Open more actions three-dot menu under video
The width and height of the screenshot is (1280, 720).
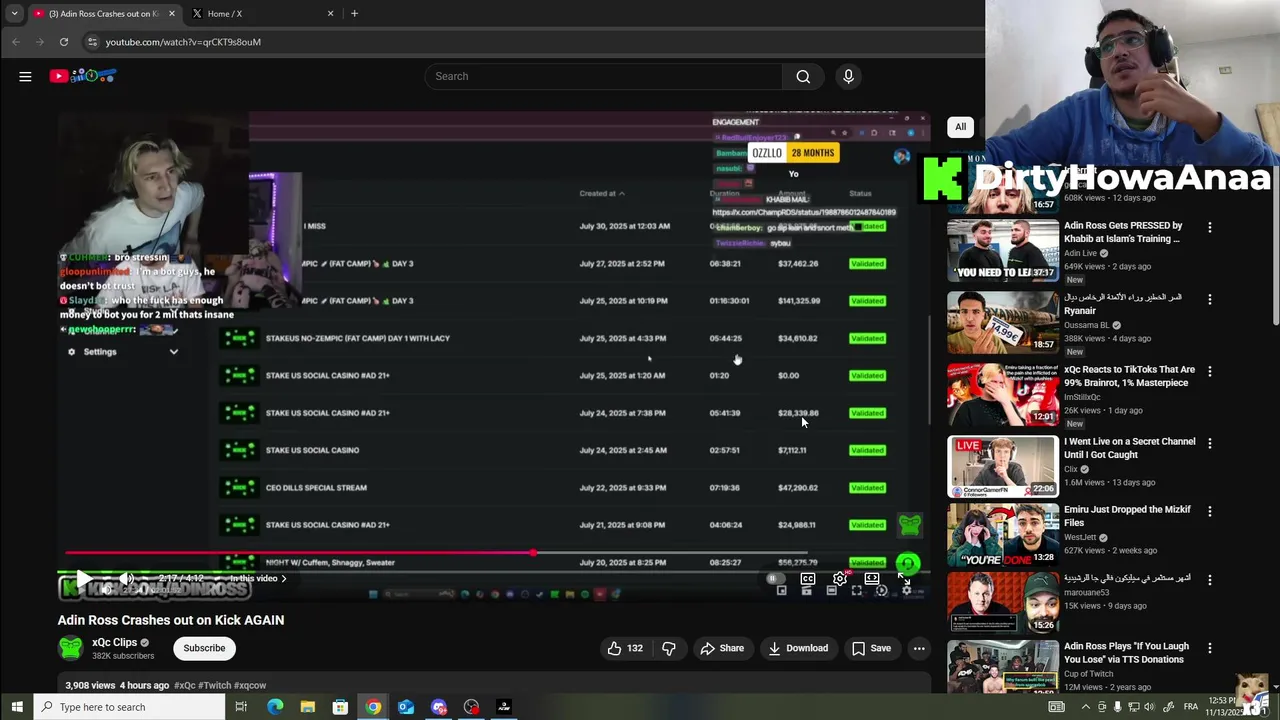[919, 648]
